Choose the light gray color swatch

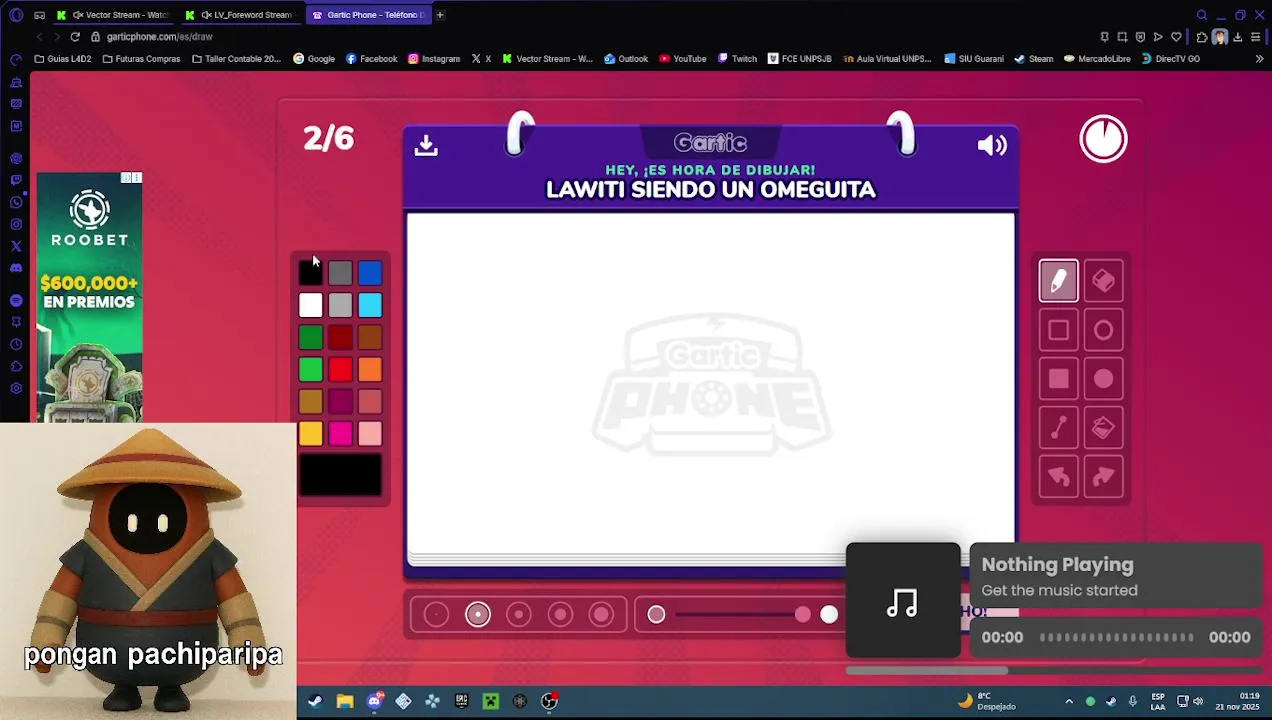[x=340, y=305]
